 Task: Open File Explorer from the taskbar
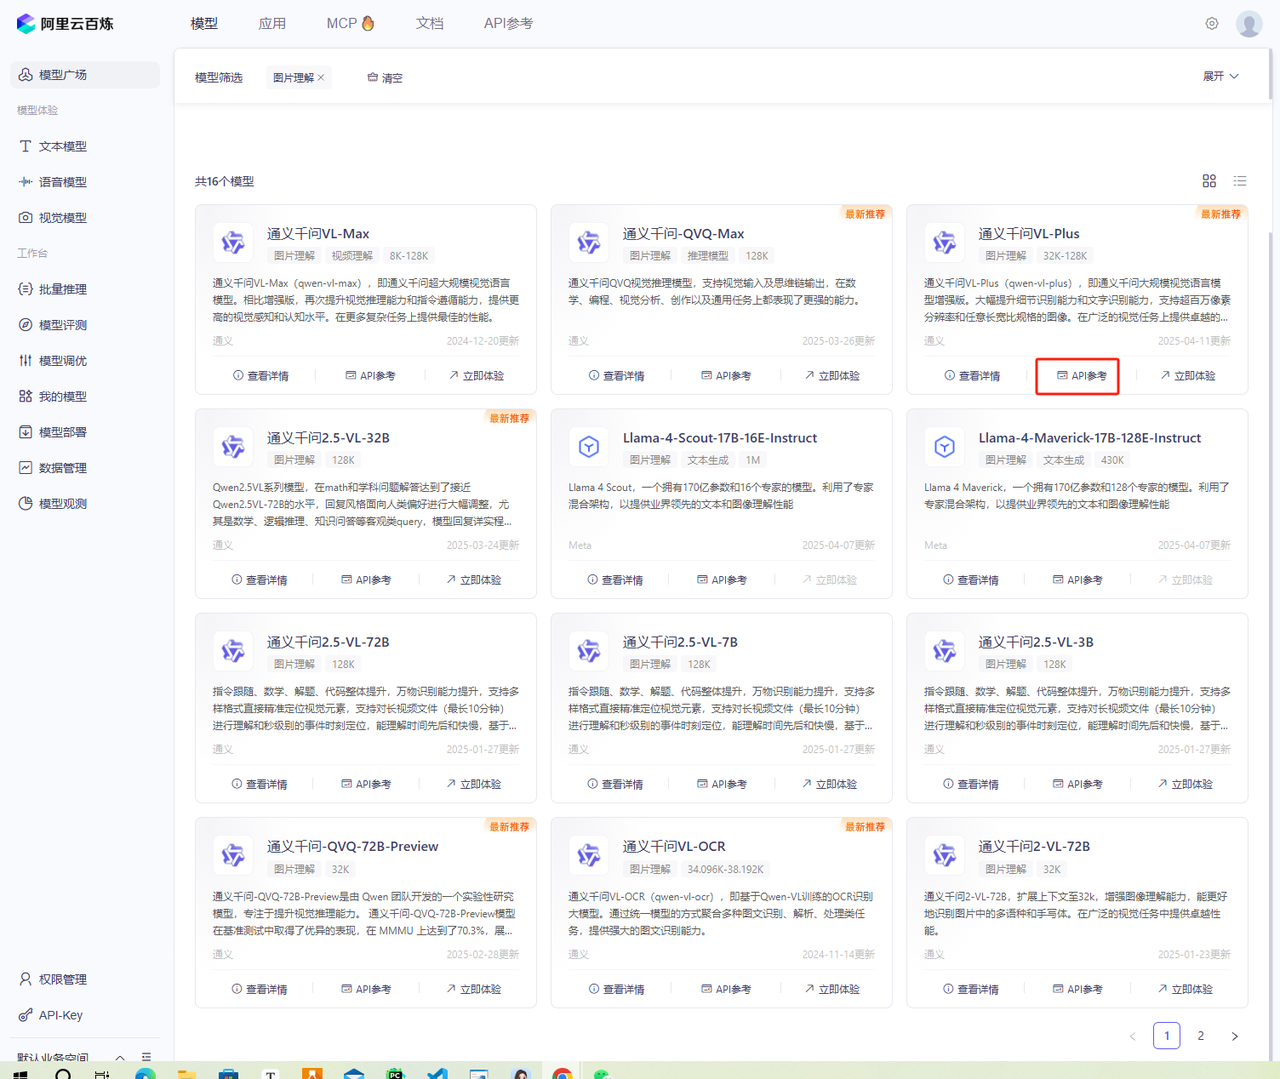tap(187, 1074)
